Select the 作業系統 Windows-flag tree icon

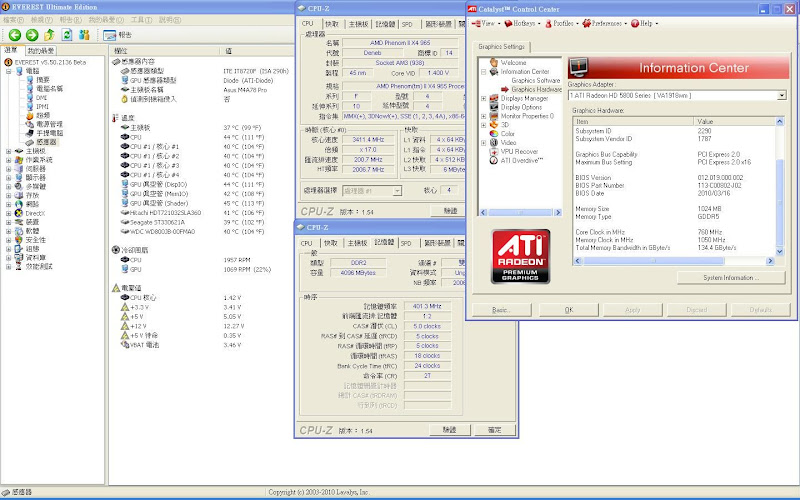click(19, 160)
